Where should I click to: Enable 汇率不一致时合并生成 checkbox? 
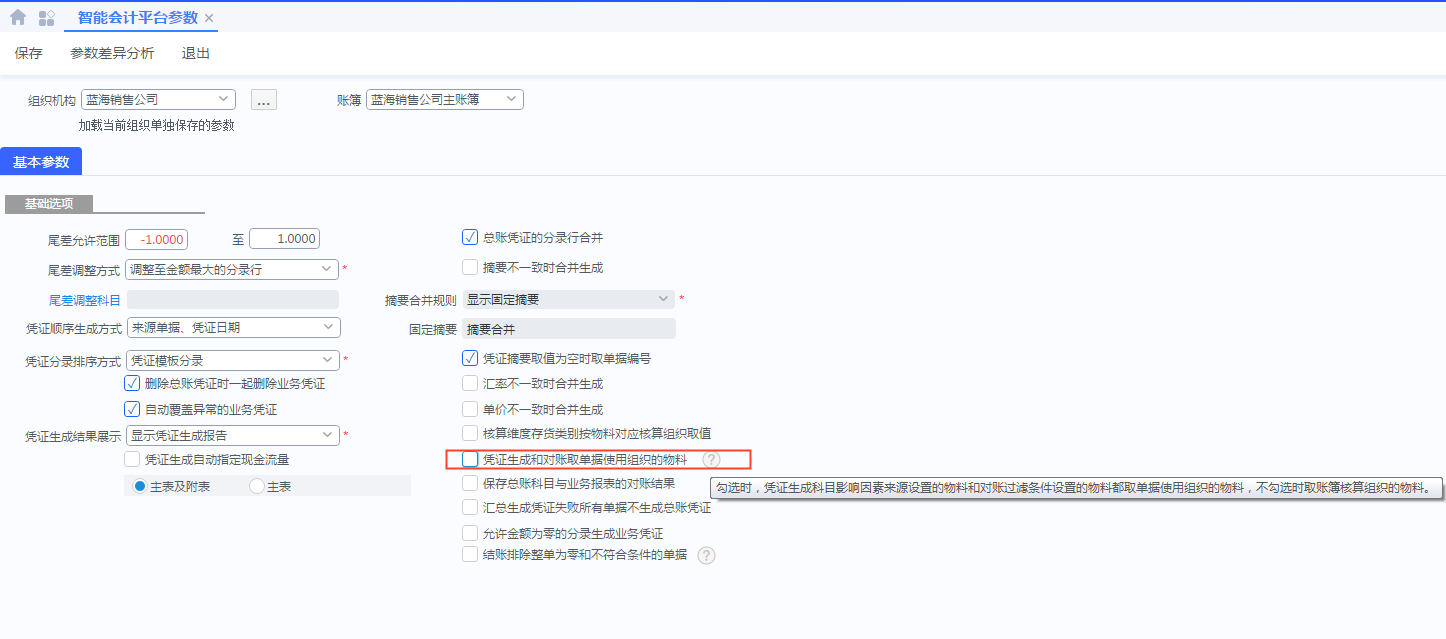(470, 383)
